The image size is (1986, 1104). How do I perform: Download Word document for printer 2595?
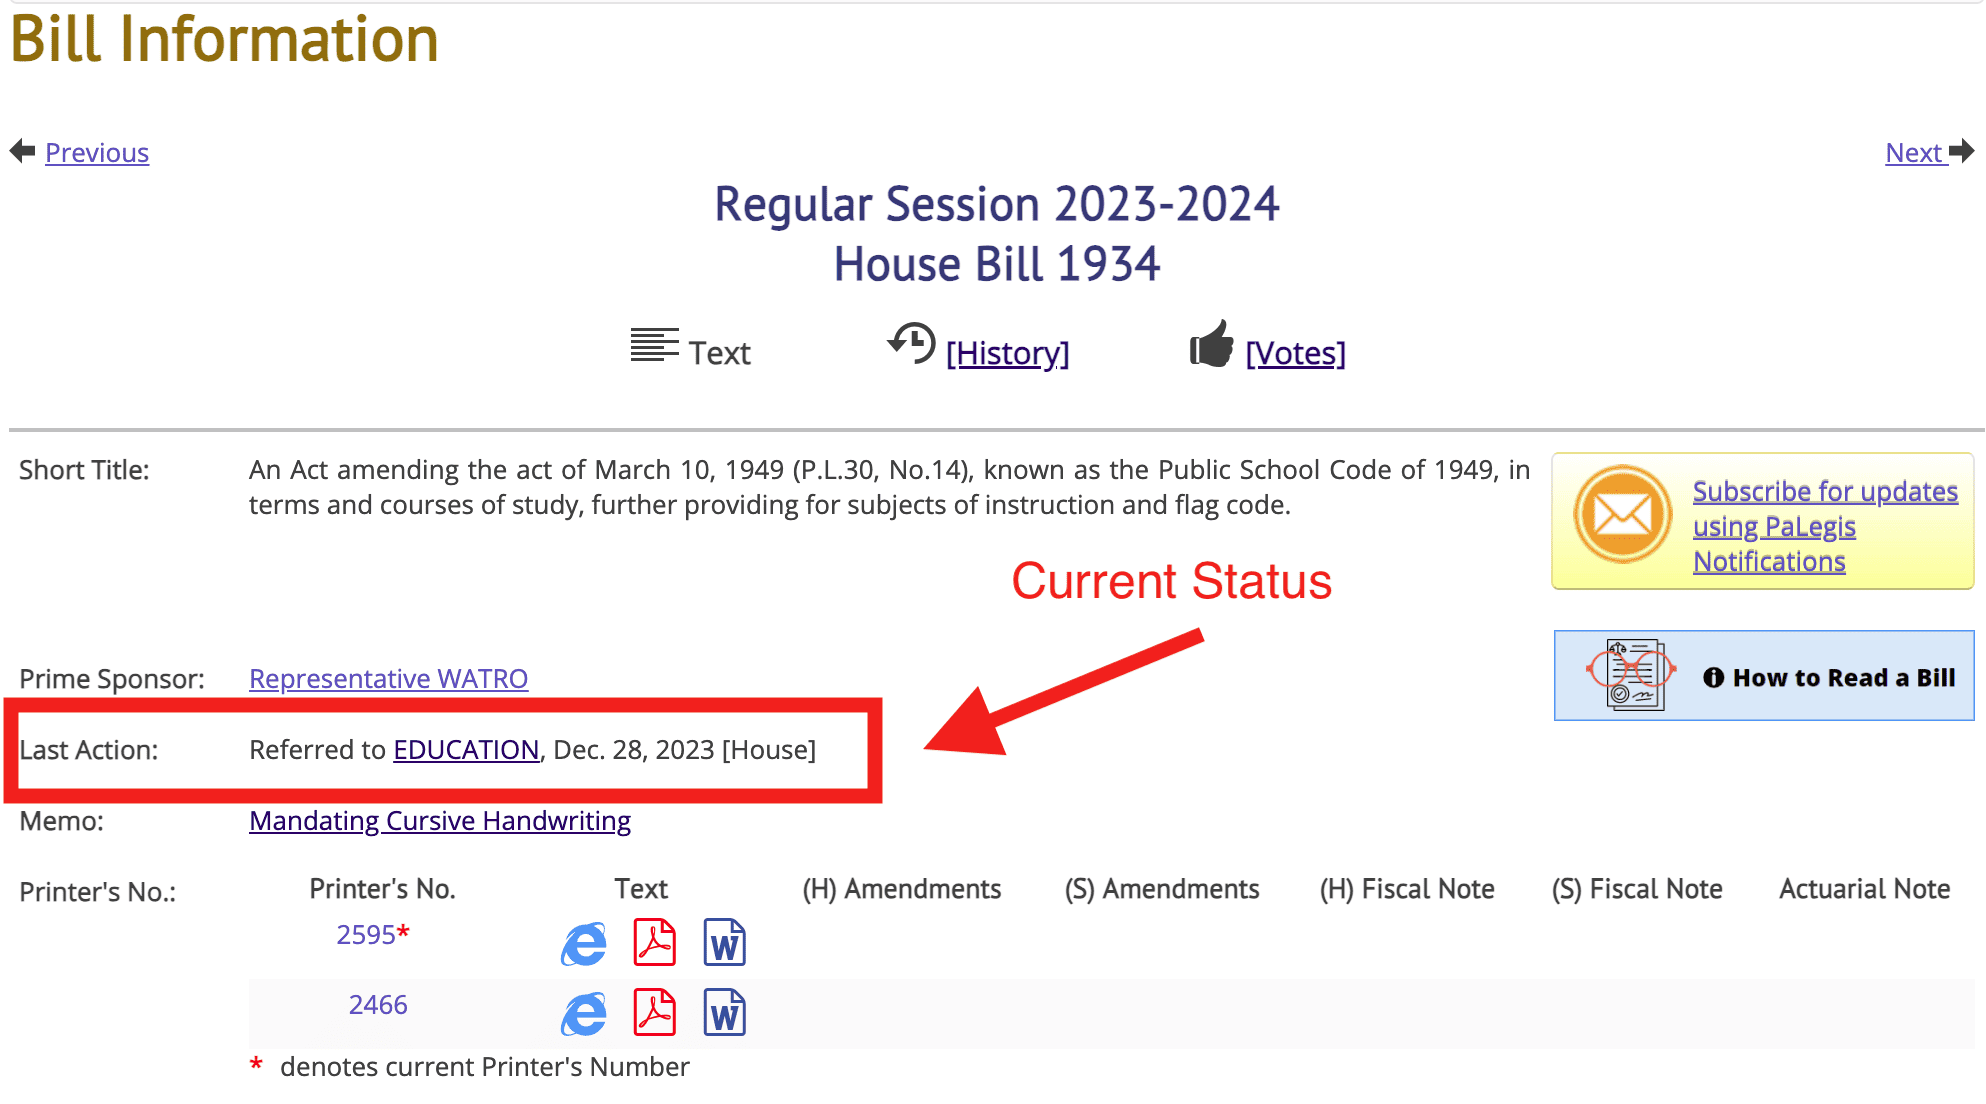tap(724, 942)
